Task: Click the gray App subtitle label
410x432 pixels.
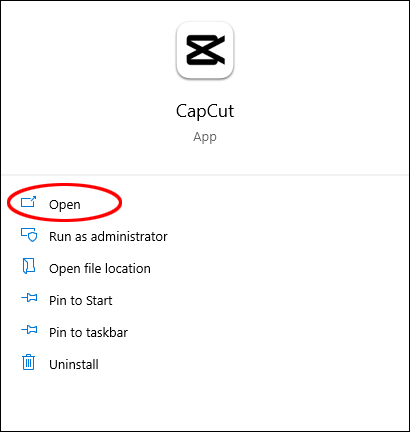Action: click(x=205, y=137)
